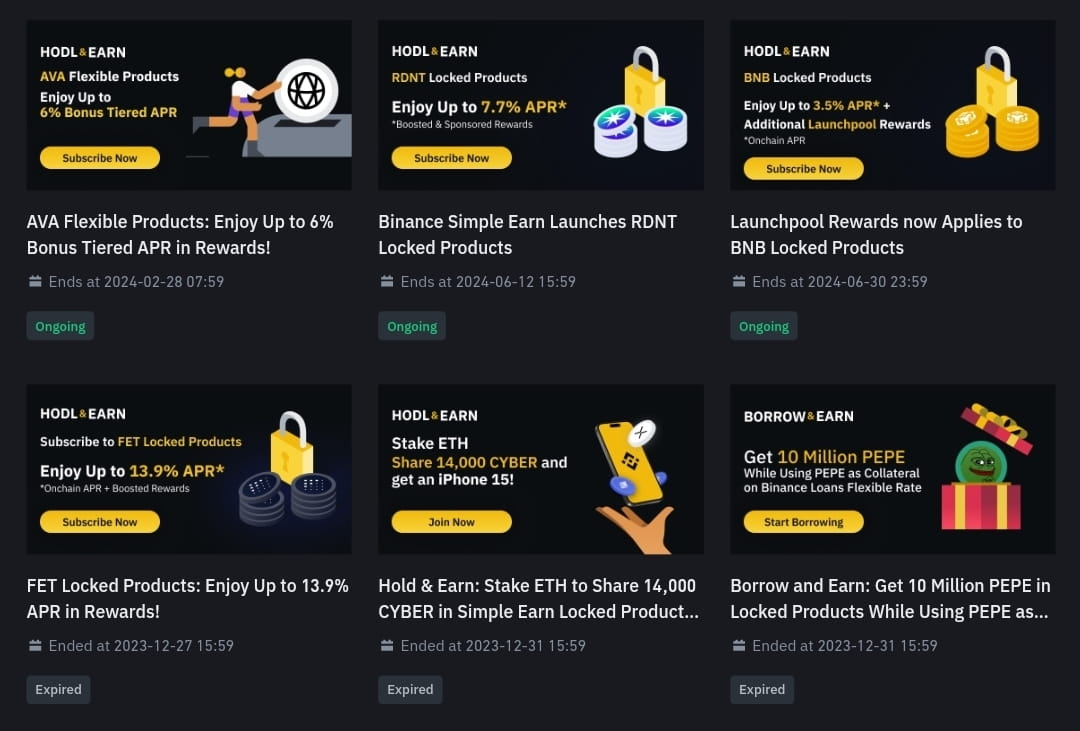
Task: Click the calendar icon on BNB Locked Products card
Action: coord(739,281)
